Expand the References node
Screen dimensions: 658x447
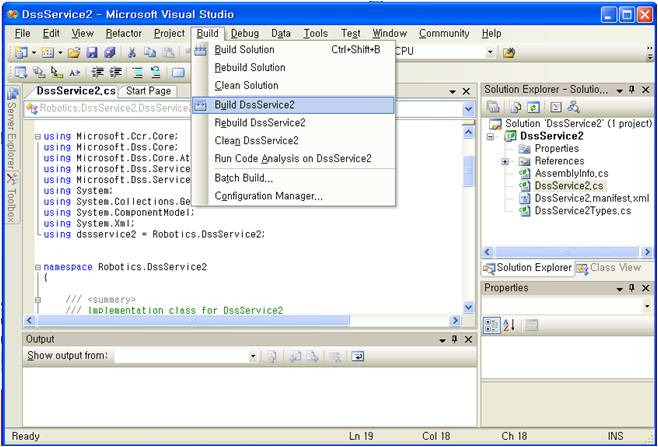click(x=505, y=161)
